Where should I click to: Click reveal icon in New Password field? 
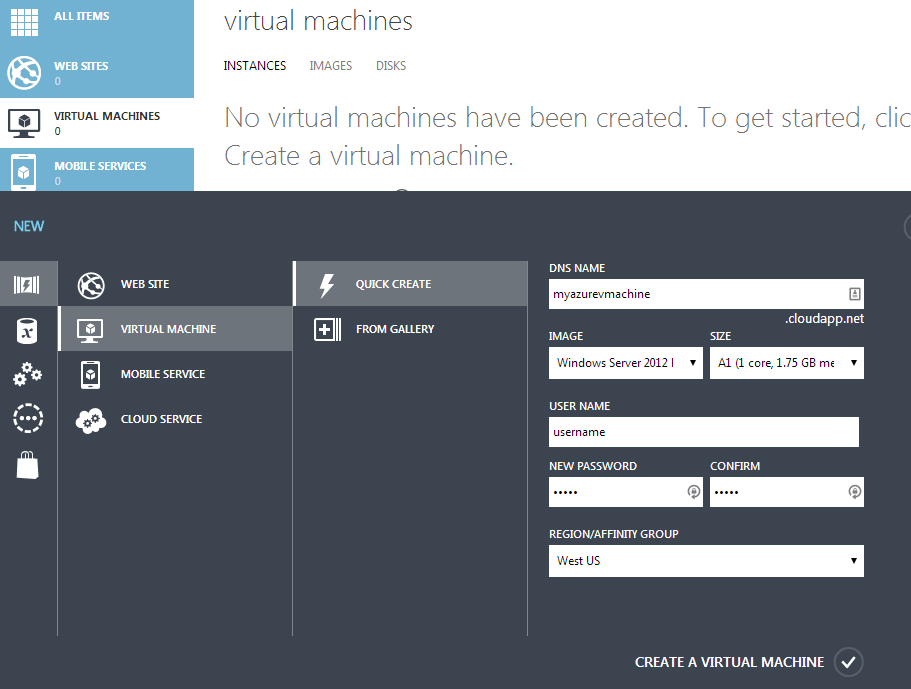(x=693, y=492)
